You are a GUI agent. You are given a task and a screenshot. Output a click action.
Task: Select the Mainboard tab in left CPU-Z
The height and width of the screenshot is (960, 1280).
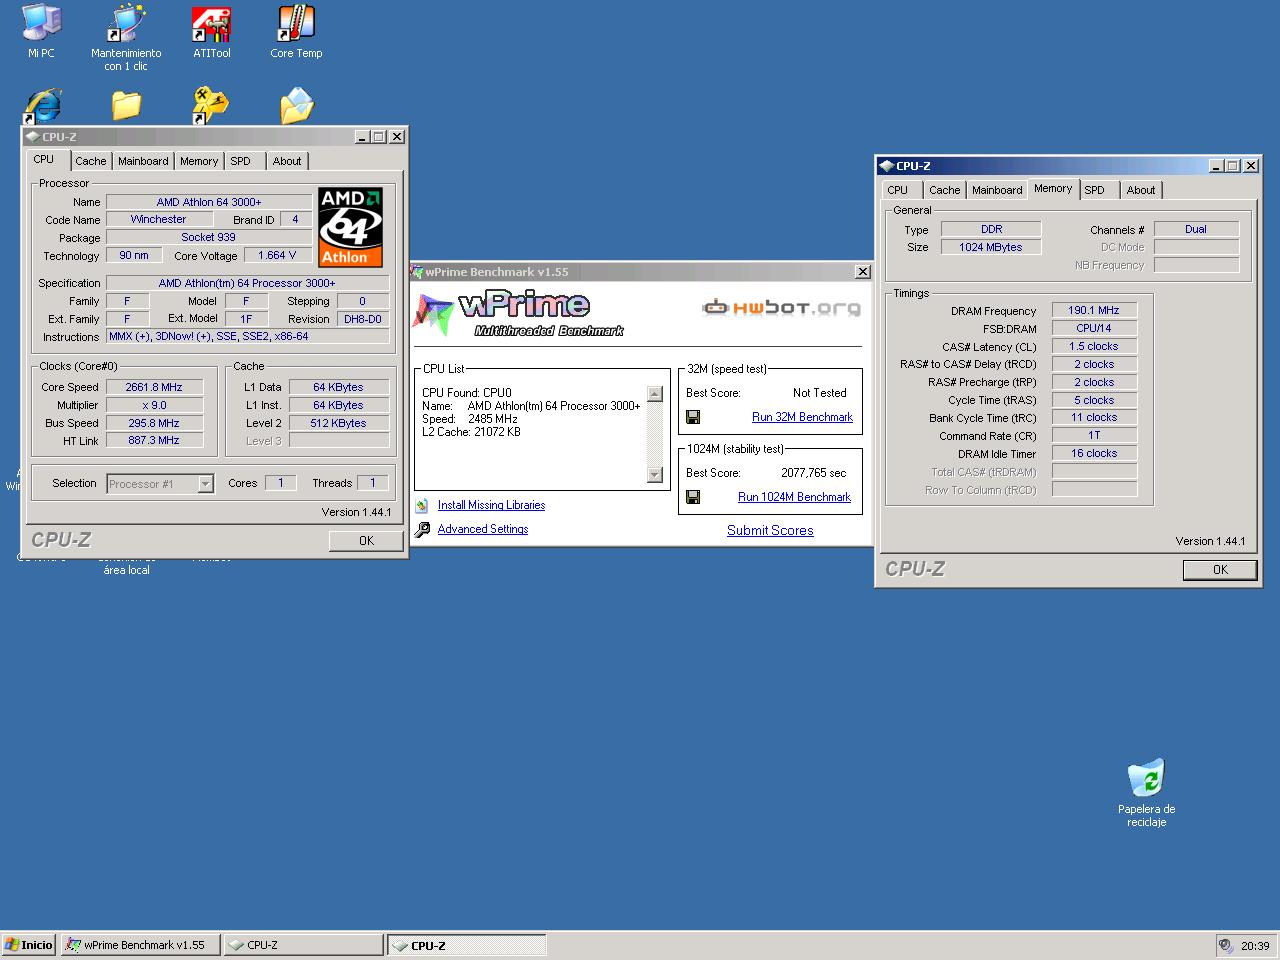(143, 161)
